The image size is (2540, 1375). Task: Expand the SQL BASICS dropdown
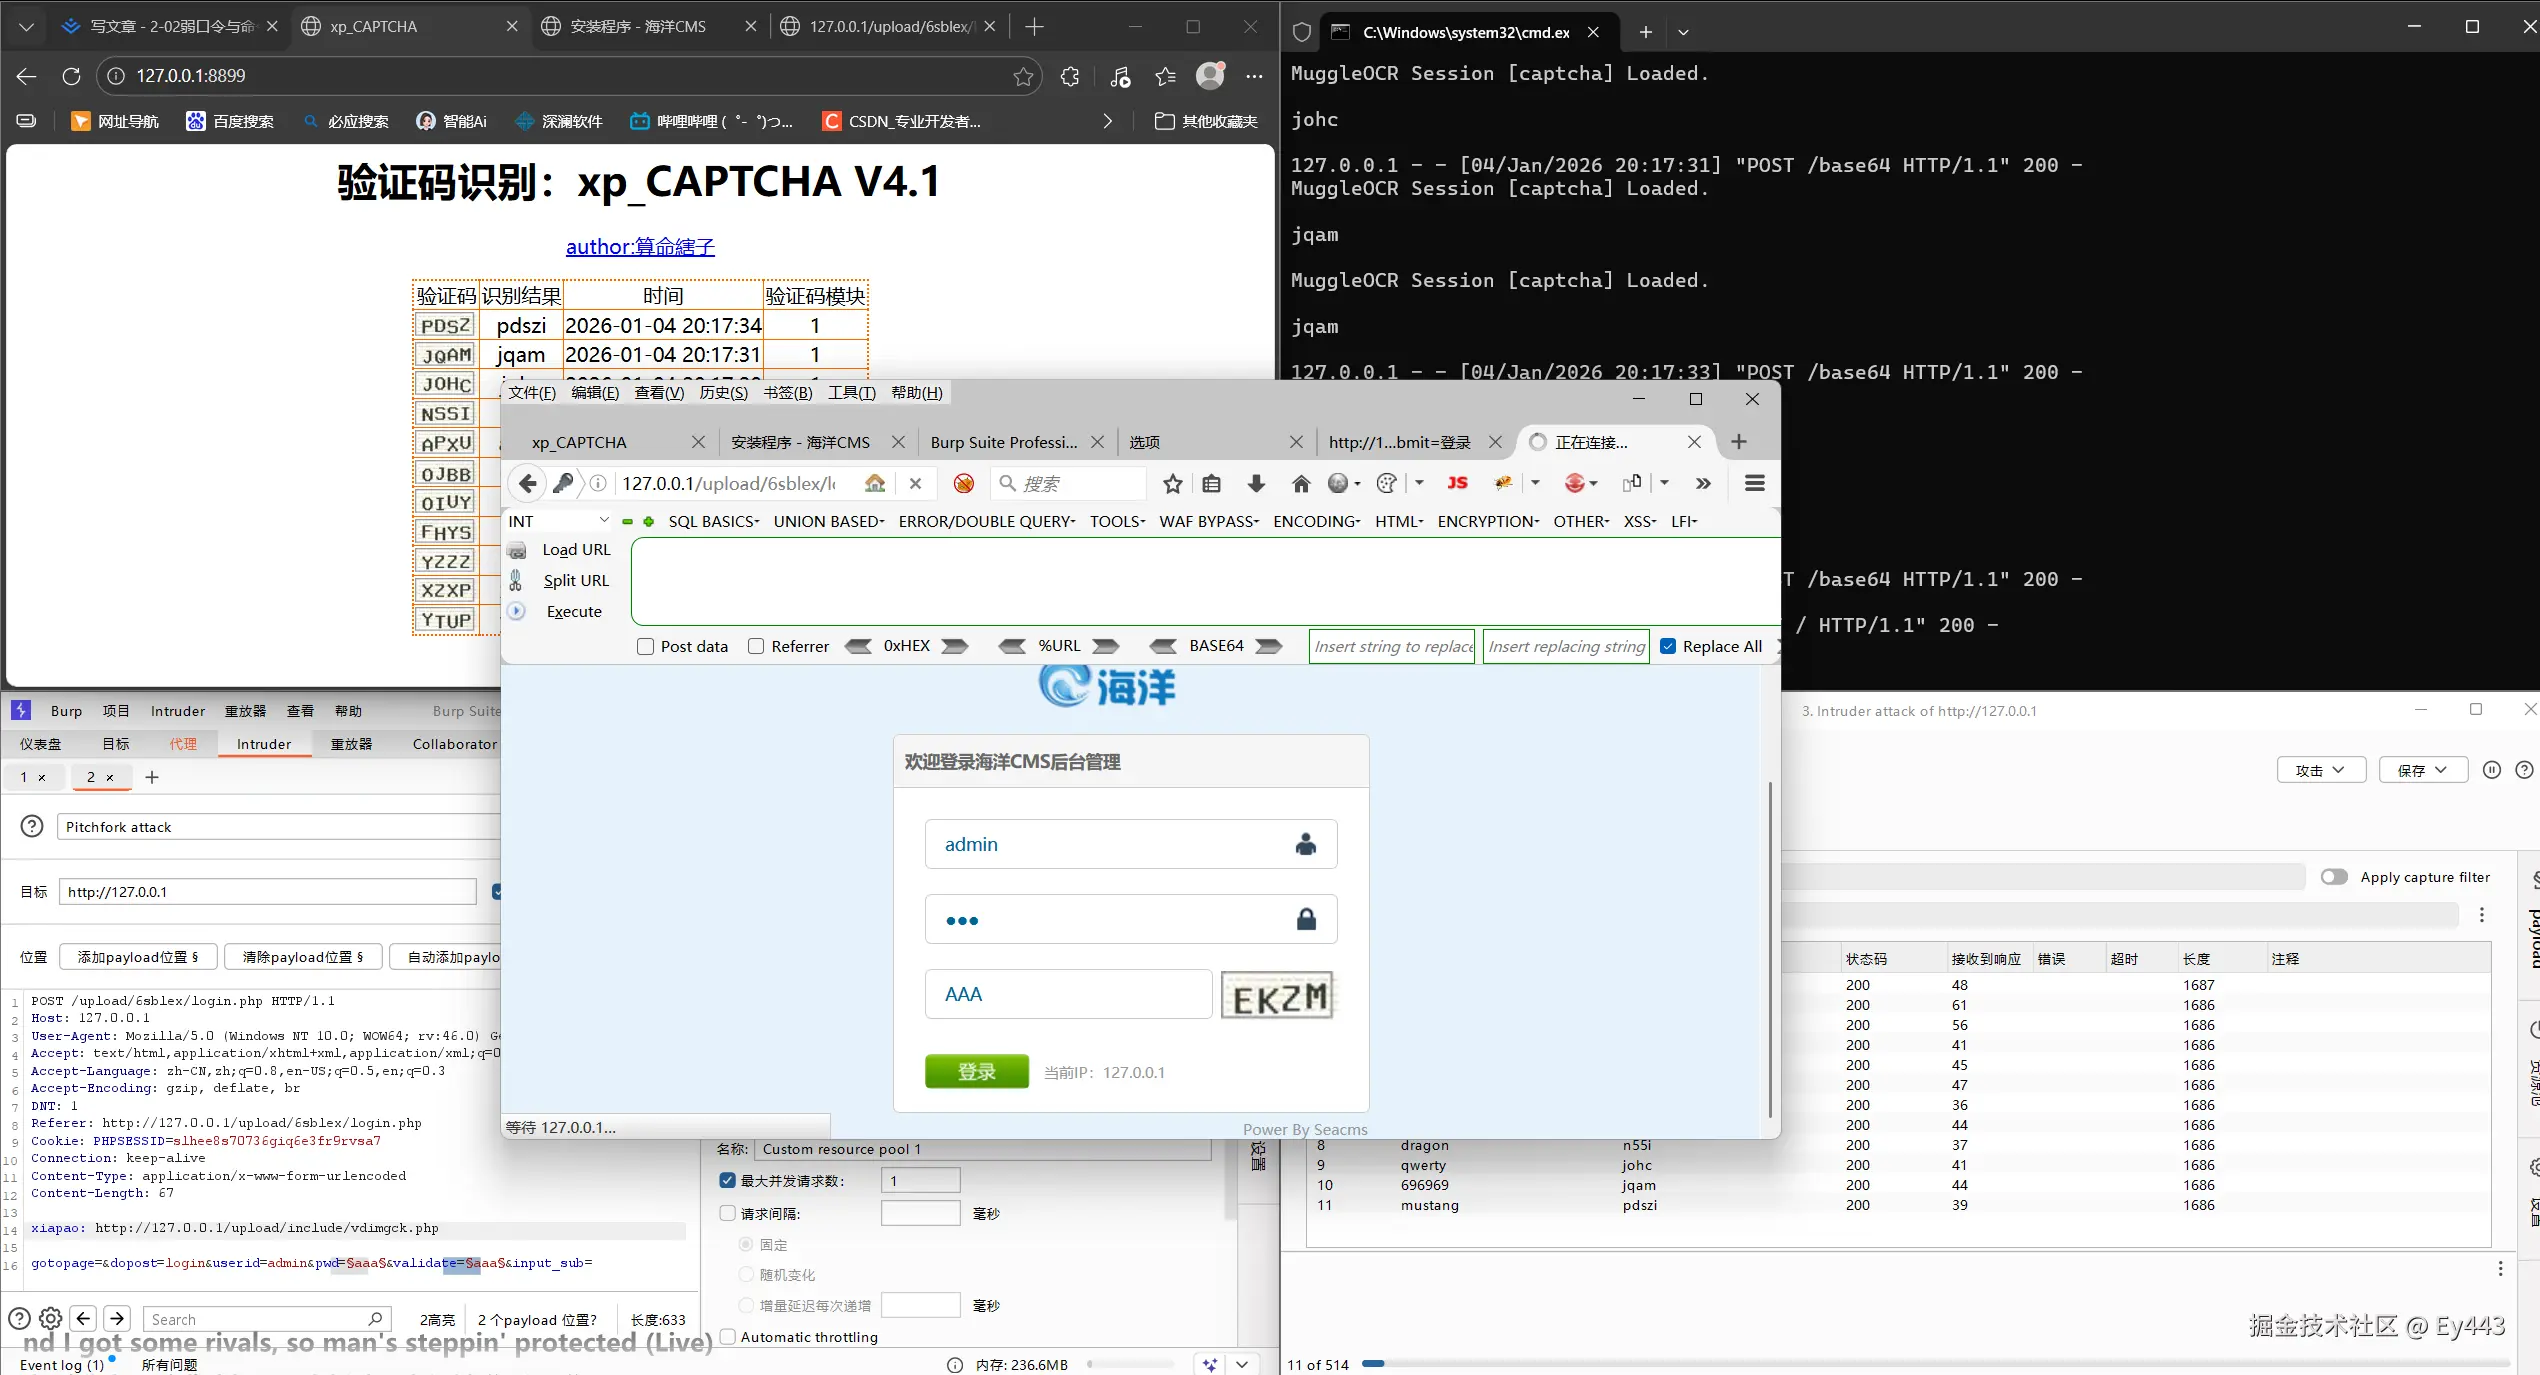coord(713,522)
